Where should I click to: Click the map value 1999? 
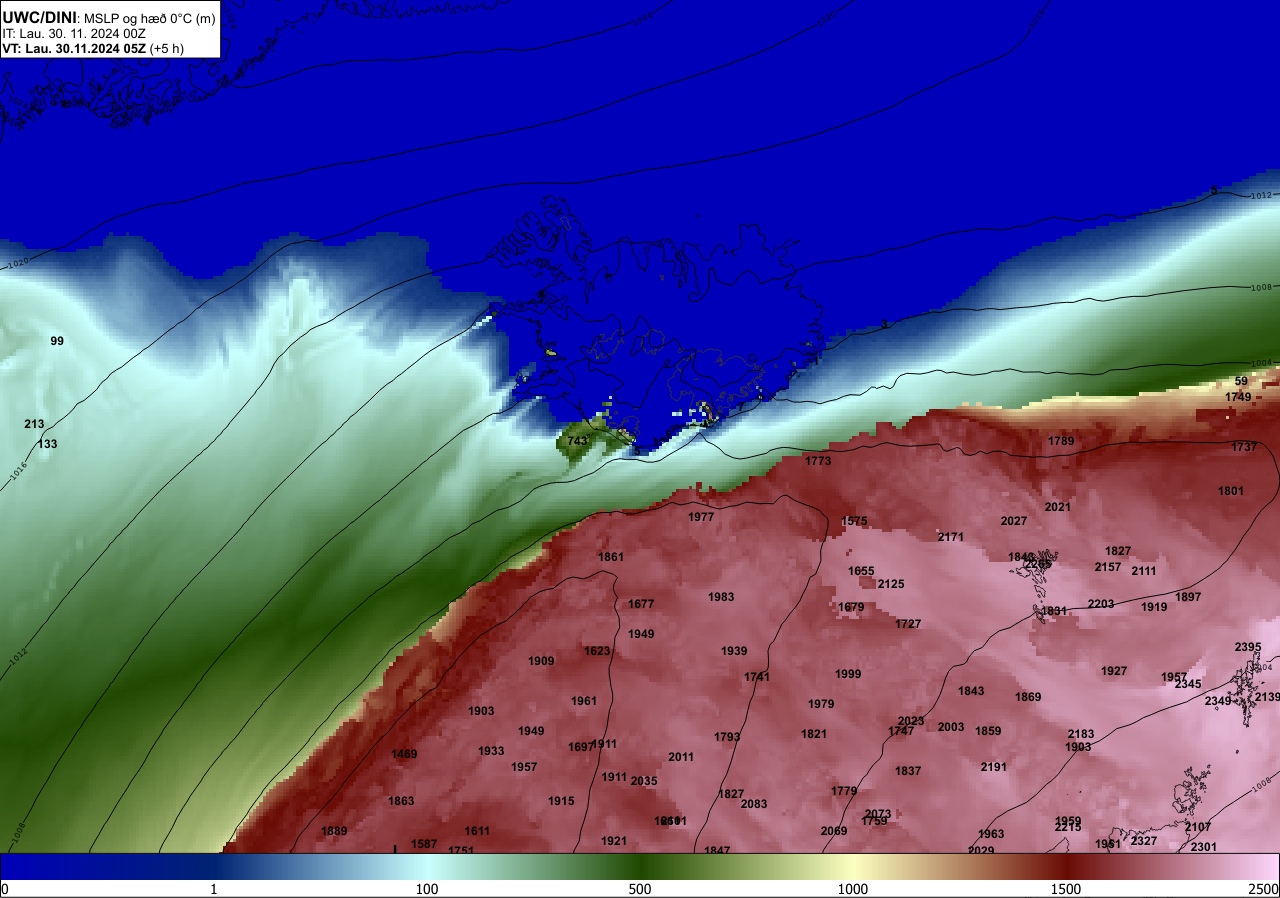coord(848,674)
